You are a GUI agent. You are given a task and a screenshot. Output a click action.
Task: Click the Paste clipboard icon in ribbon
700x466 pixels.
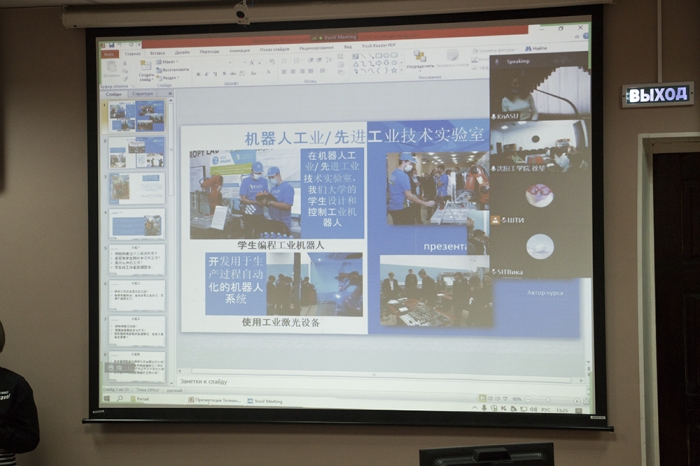point(109,68)
